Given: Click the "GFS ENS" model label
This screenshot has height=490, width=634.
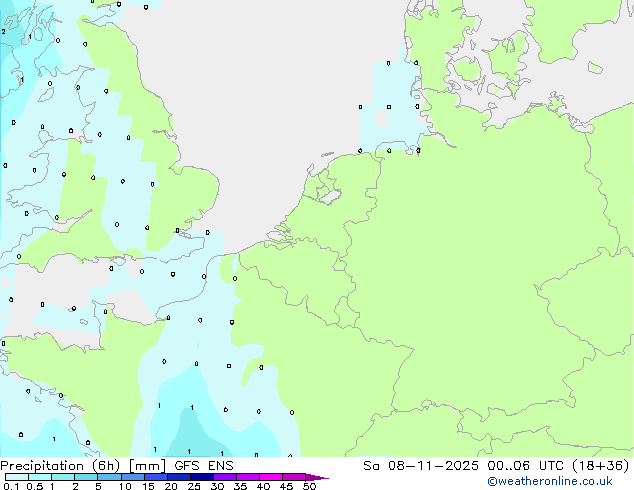Looking at the screenshot, I should (204, 466).
